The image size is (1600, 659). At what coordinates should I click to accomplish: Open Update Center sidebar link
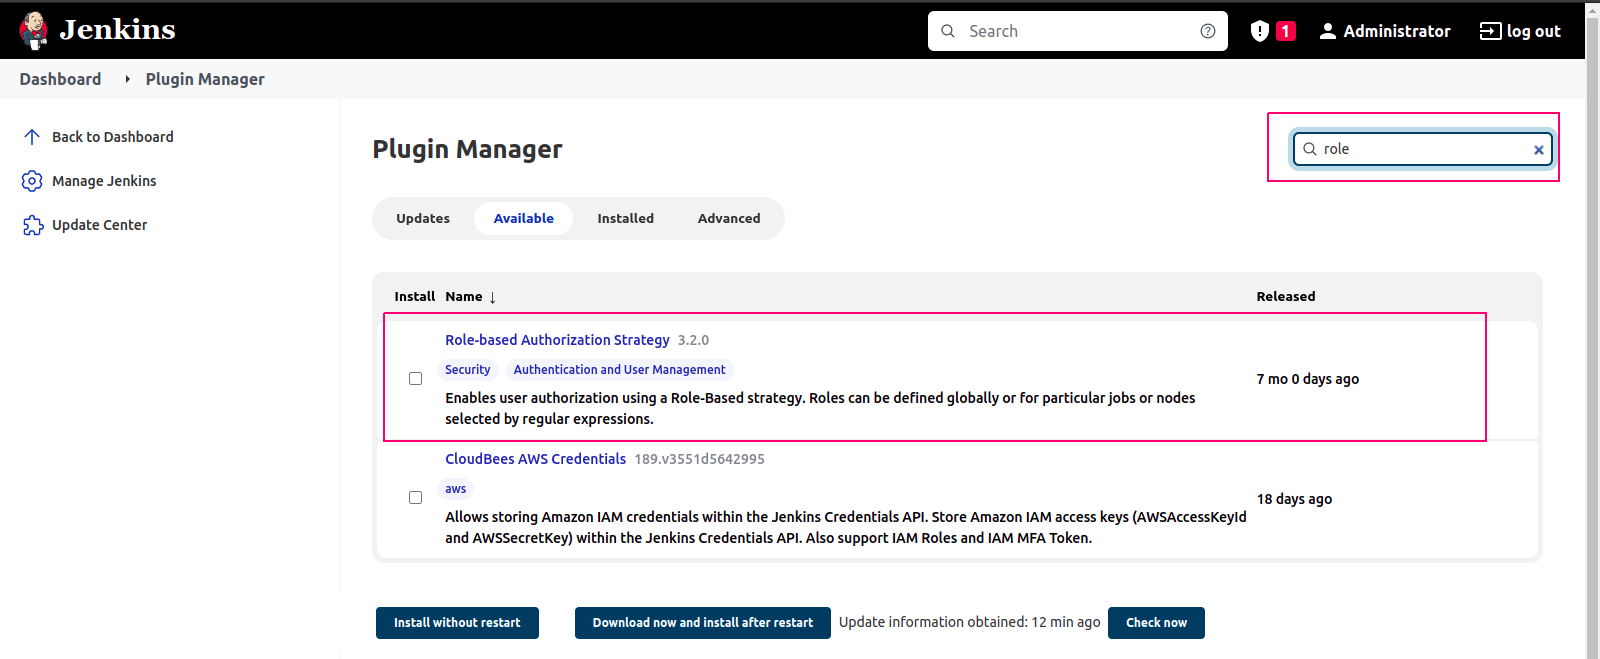[x=99, y=225]
